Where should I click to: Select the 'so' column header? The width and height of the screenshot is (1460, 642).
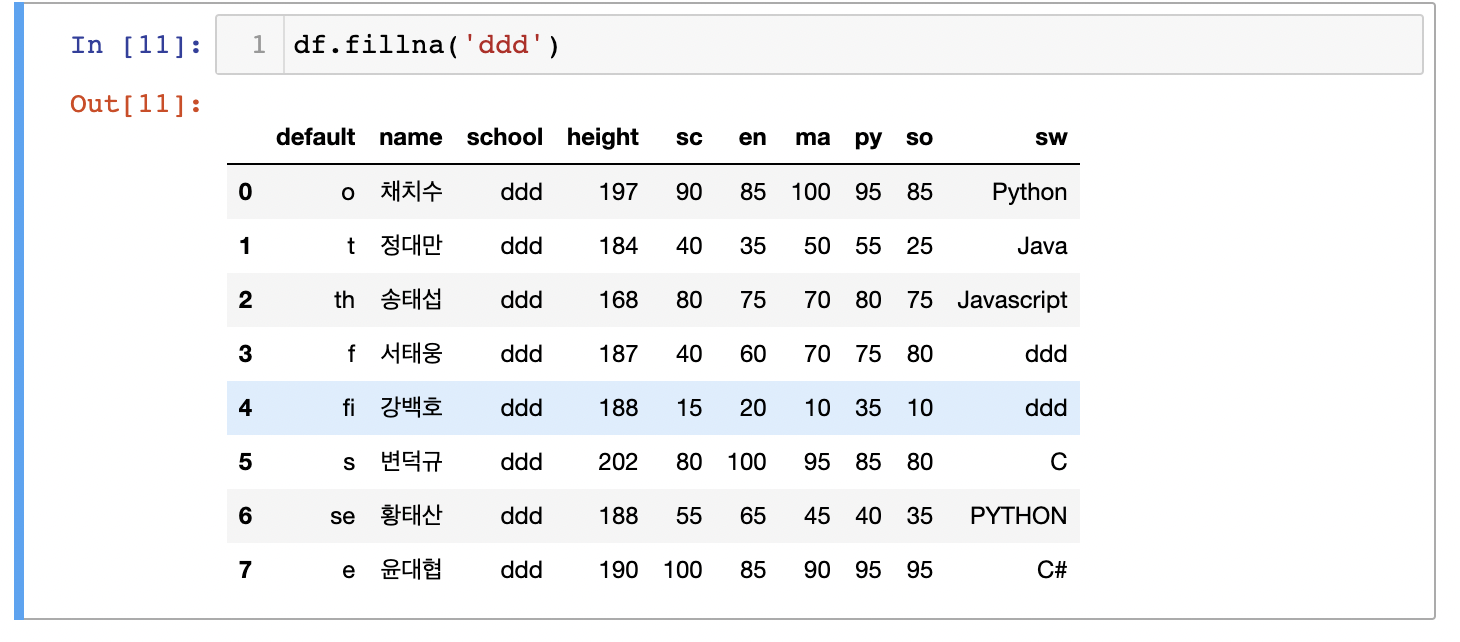coord(919,138)
